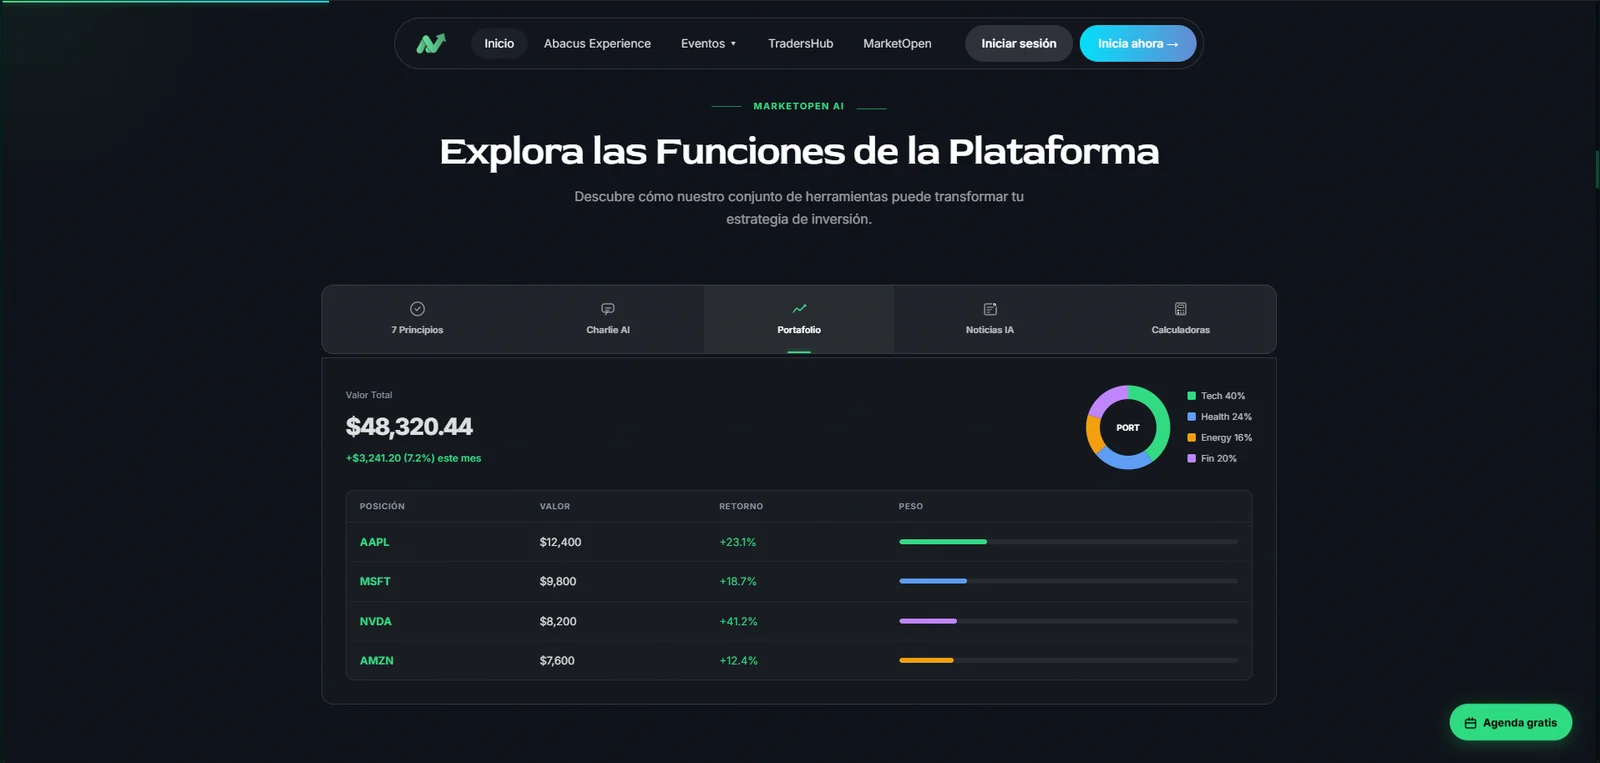1600x763 pixels.
Task: Click the +18.7% return value
Action: click(x=738, y=581)
